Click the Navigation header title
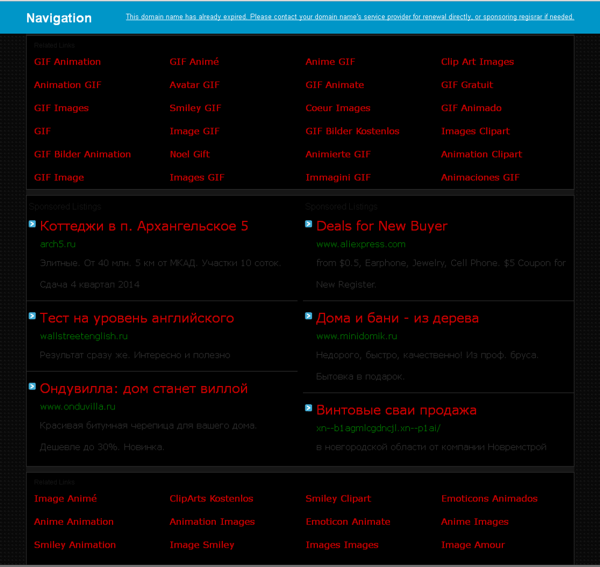Image resolution: width=600 pixels, height=567 pixels. coord(59,18)
